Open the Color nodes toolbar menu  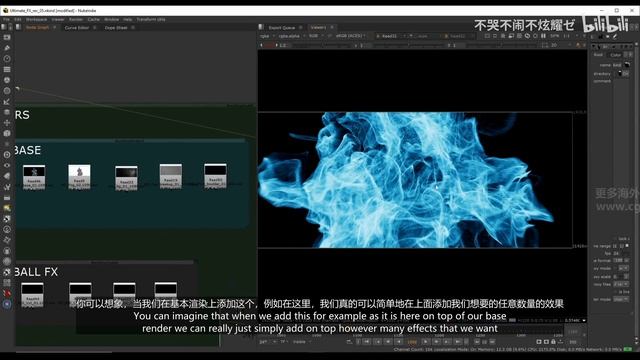point(7,80)
